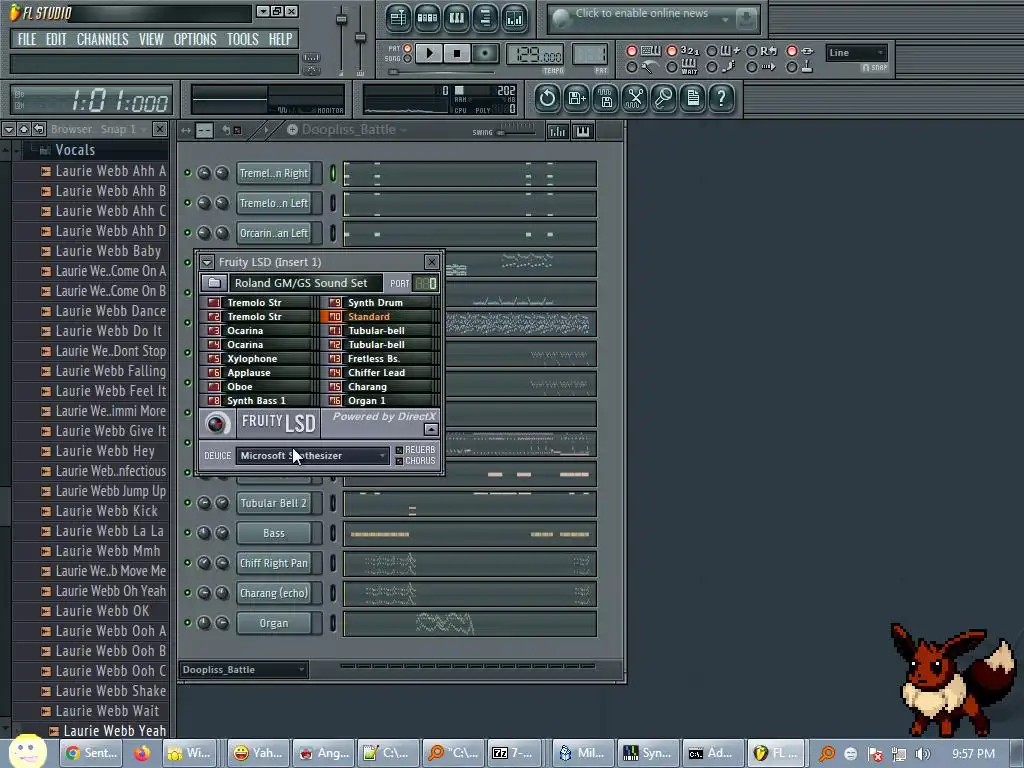Viewport: 1024px width, 768px height.
Task: Click the globe icon in news panel
Action: point(562,19)
